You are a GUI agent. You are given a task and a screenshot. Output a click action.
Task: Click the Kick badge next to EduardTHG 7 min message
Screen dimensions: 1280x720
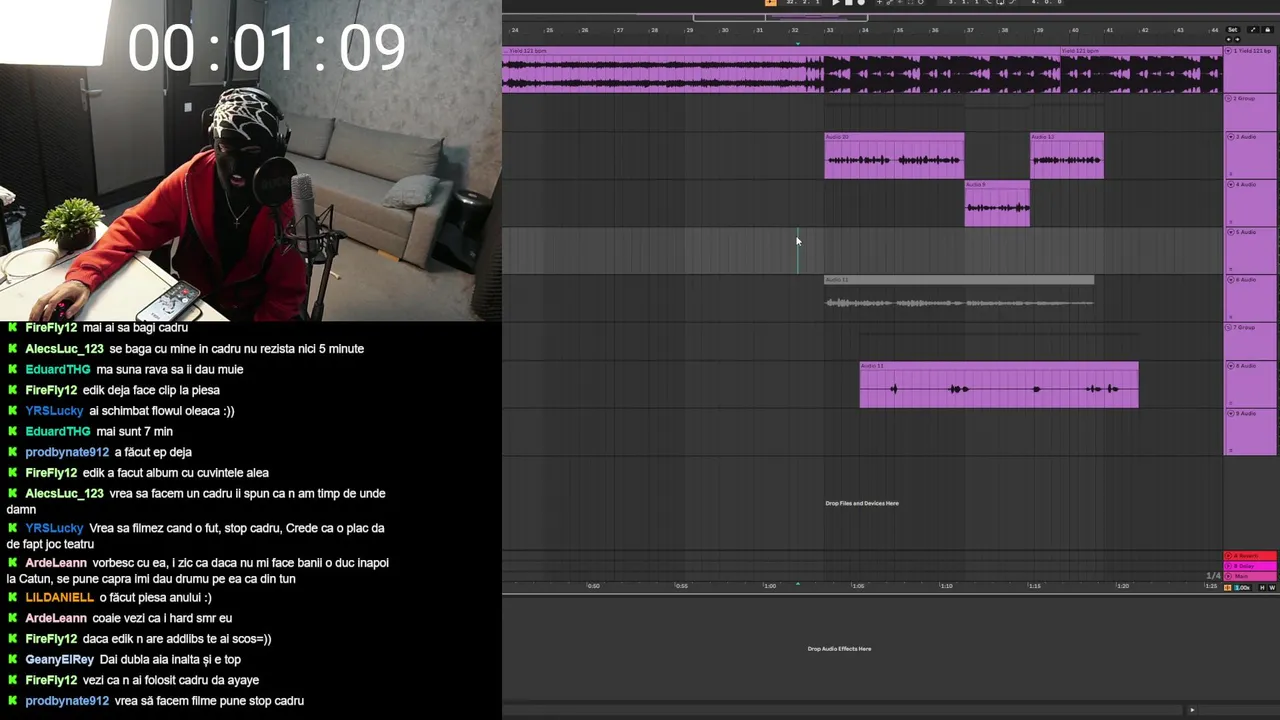[x=13, y=432]
